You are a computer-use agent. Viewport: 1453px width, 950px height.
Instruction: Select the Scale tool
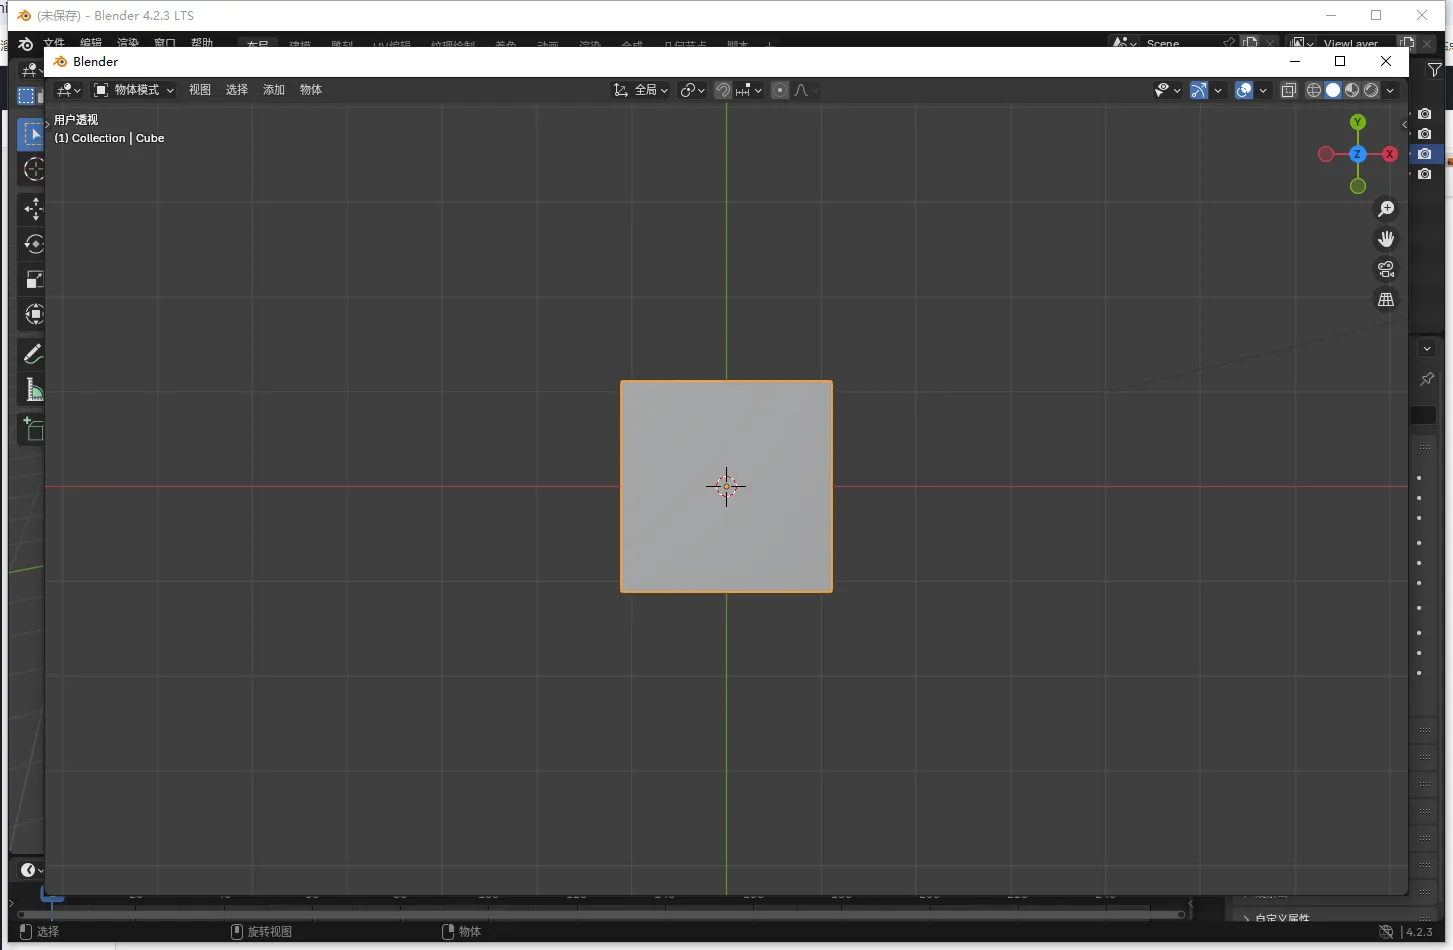tap(32, 279)
